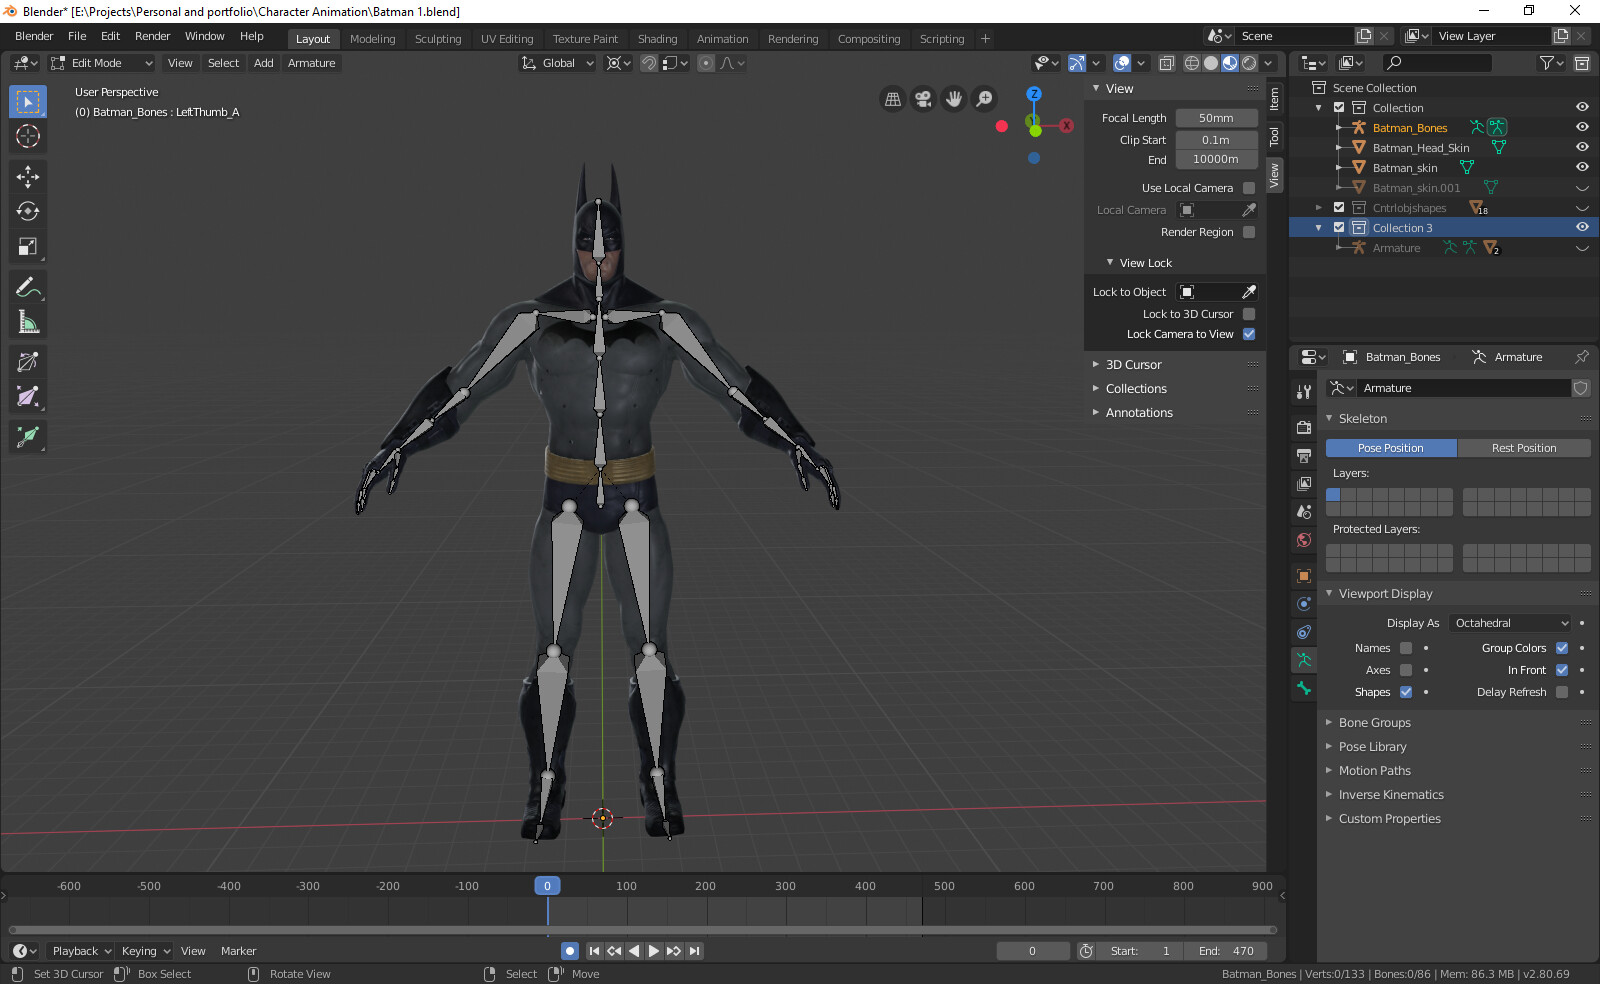
Task: Disable the Shapes display checkbox
Action: tap(1406, 692)
